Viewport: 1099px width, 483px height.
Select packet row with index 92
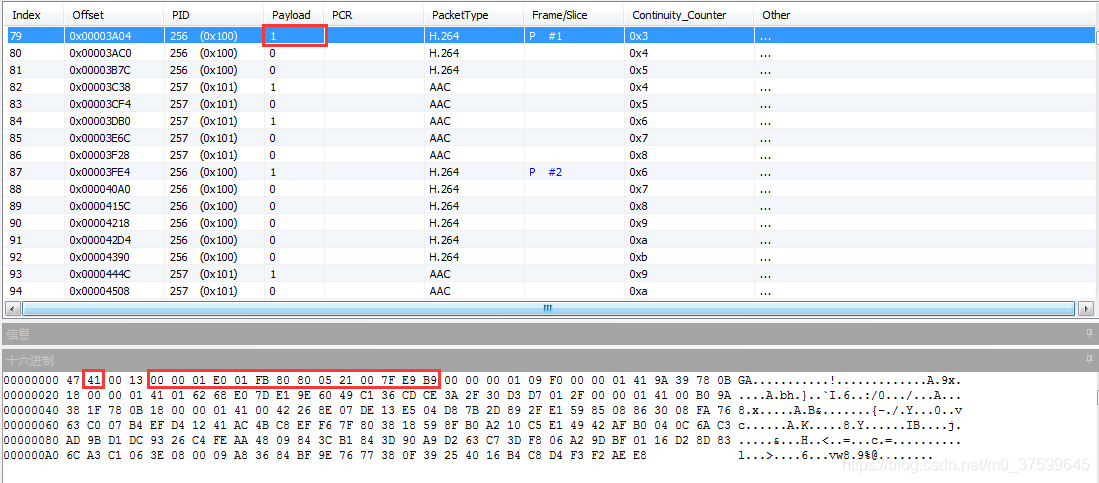(551, 257)
